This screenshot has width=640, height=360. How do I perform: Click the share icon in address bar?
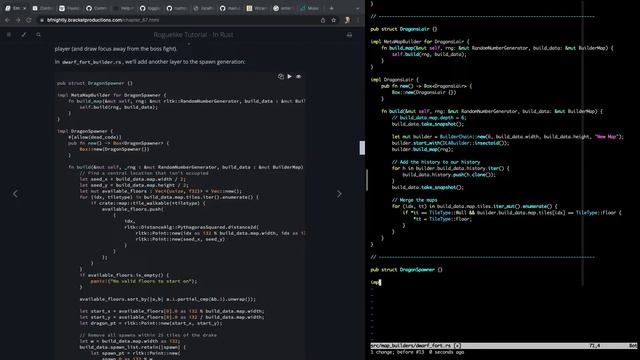point(323,20)
